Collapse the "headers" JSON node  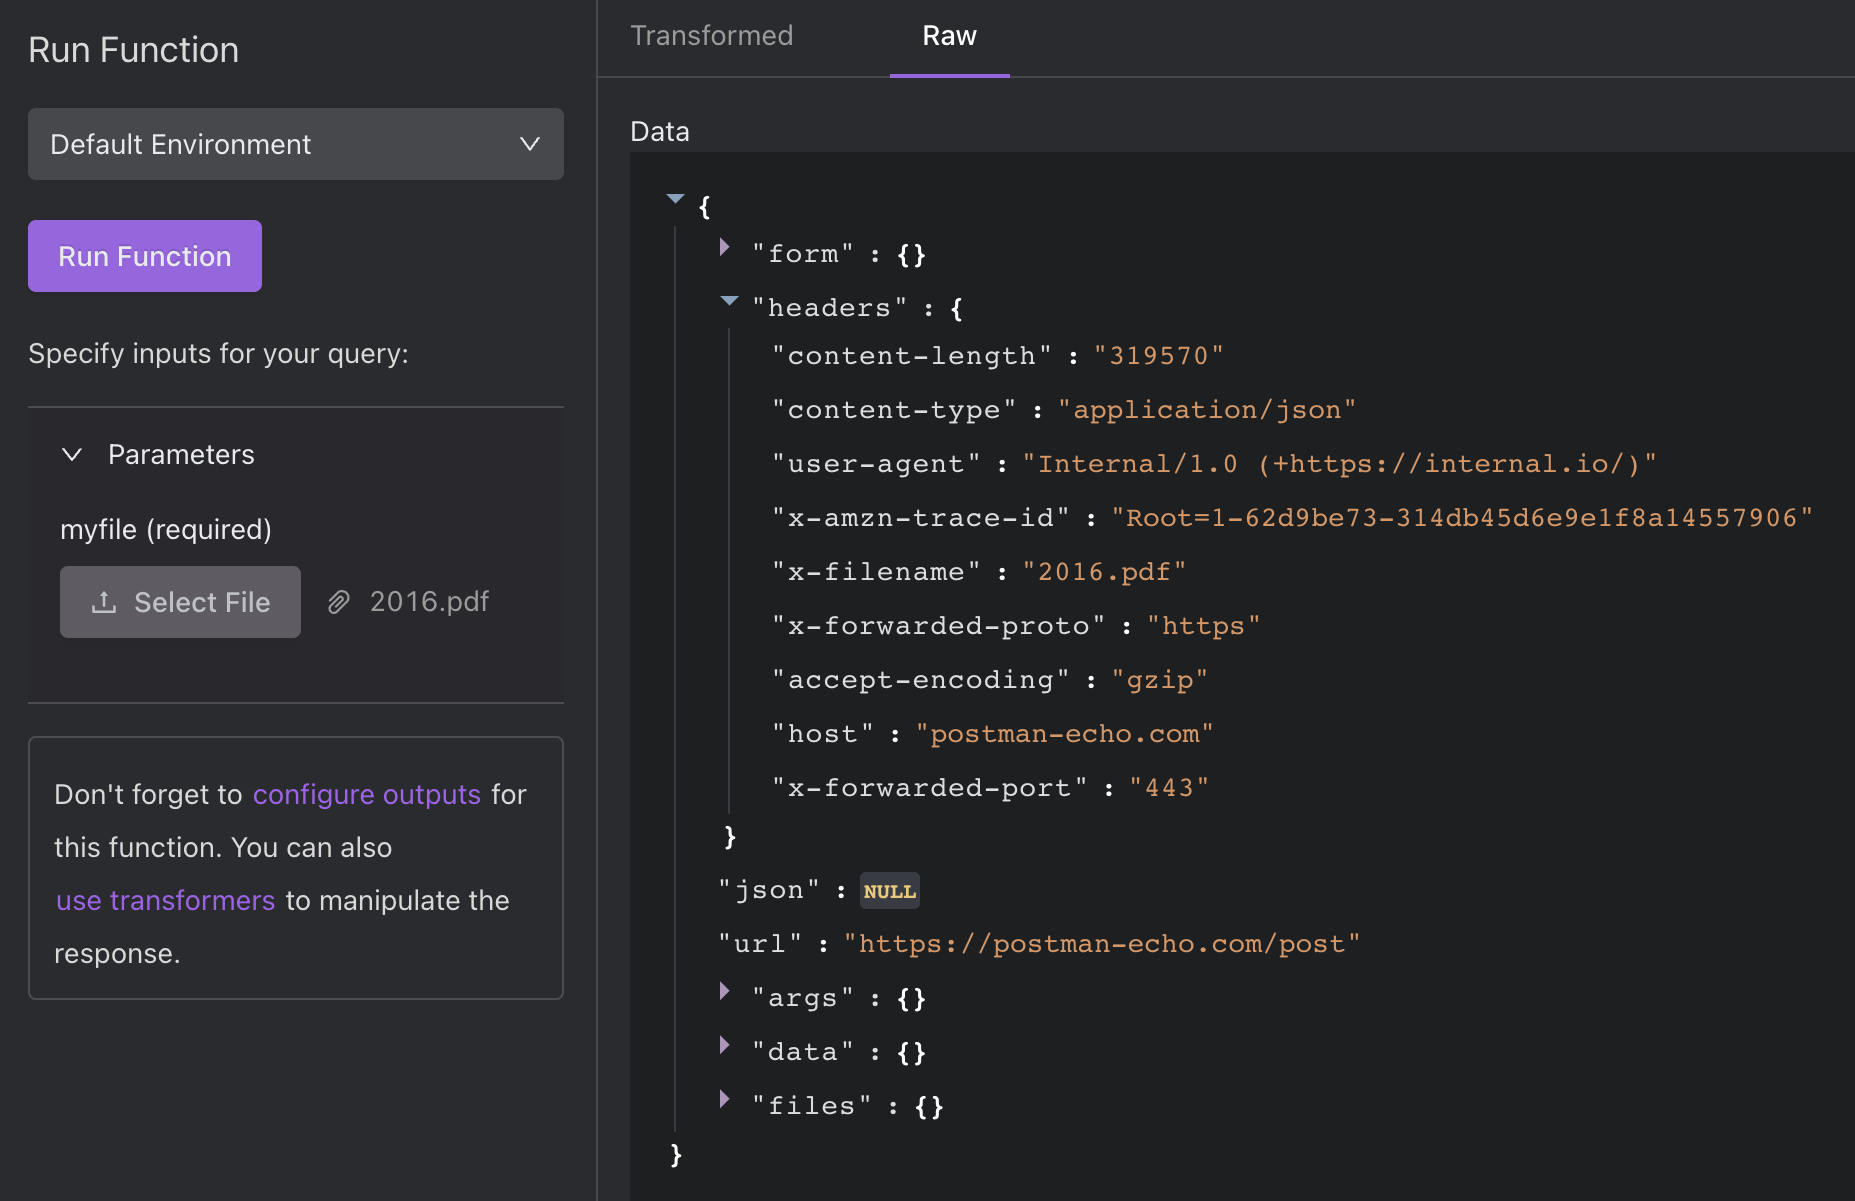click(x=729, y=301)
